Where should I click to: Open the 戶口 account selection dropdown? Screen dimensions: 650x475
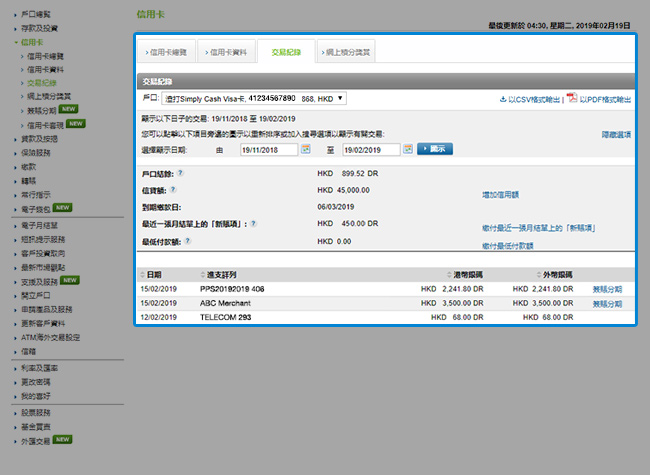point(254,98)
